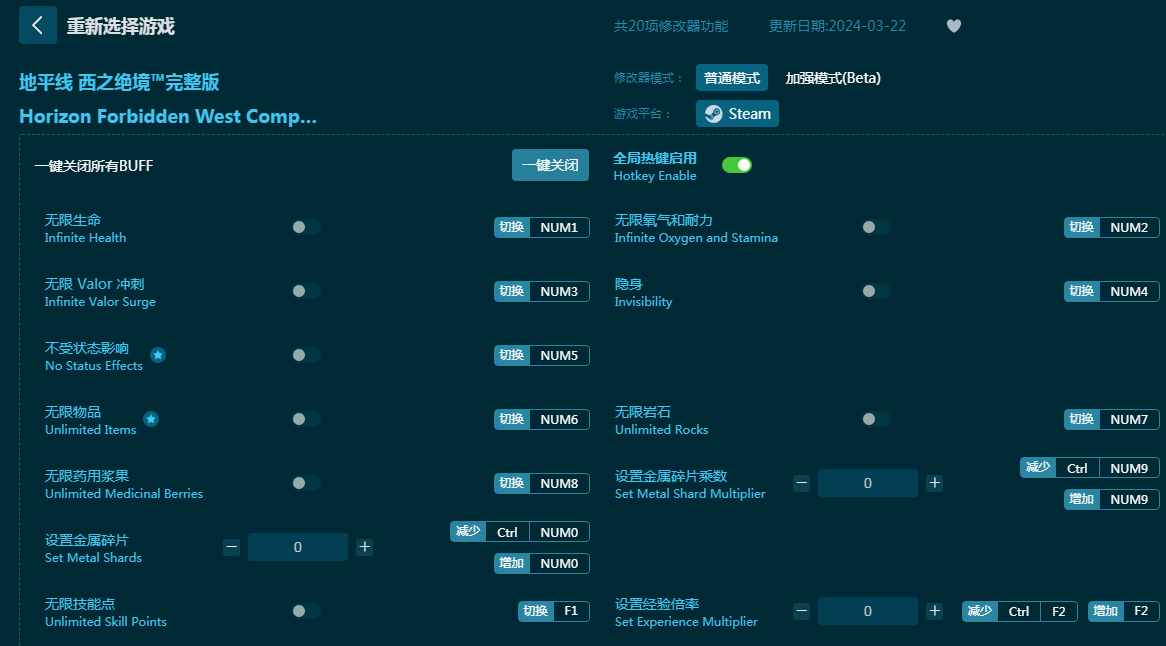The image size is (1166, 646).
Task: Click NUM7 hotkey for Unlimited Rocks
Action: [1112, 419]
